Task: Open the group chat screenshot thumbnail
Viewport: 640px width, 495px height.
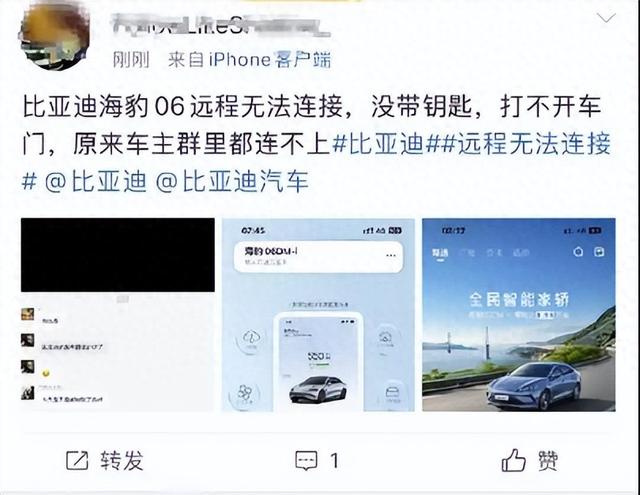Action: point(118,315)
